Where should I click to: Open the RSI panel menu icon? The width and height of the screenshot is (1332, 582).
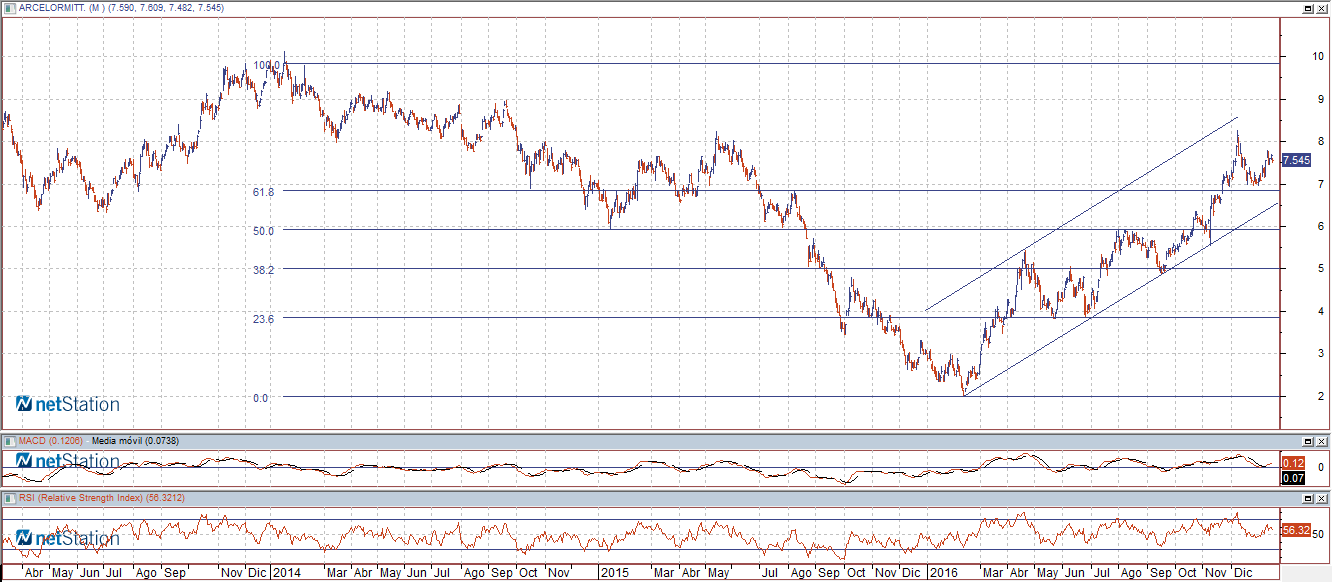pos(11,497)
